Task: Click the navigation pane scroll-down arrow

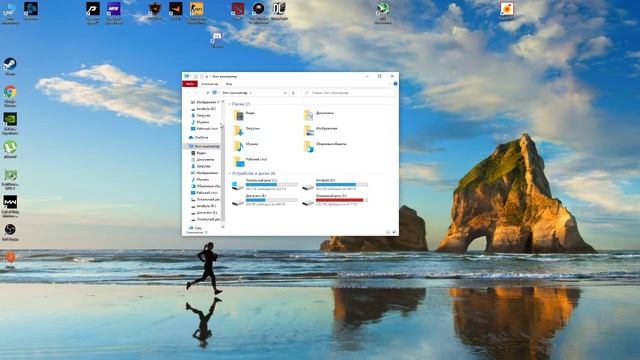Action: [223, 227]
